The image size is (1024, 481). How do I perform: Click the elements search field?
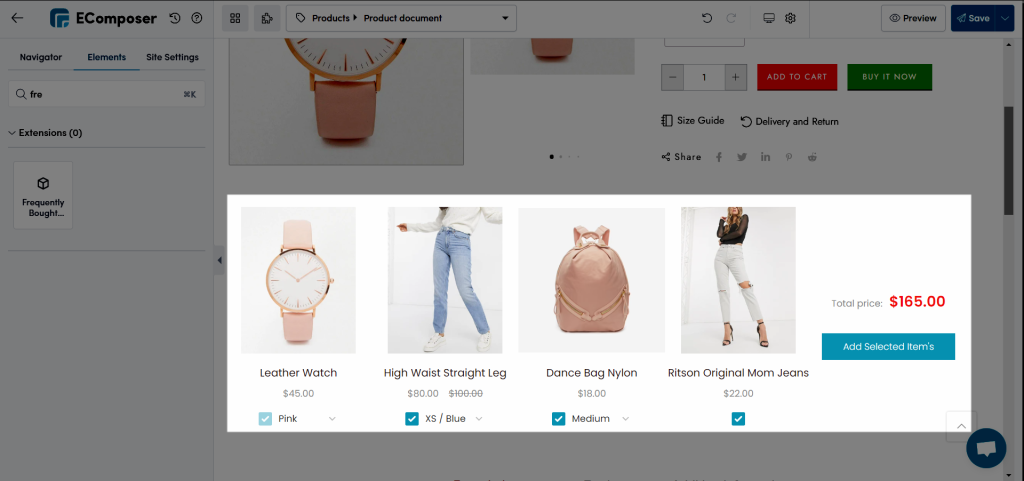(x=106, y=94)
